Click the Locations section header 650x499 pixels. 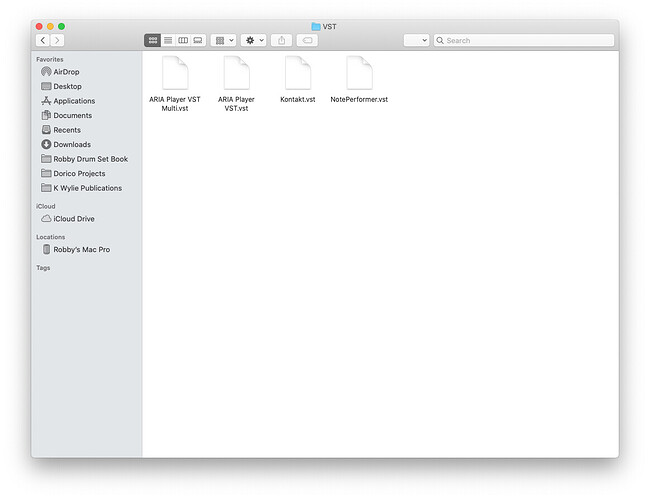coord(51,237)
